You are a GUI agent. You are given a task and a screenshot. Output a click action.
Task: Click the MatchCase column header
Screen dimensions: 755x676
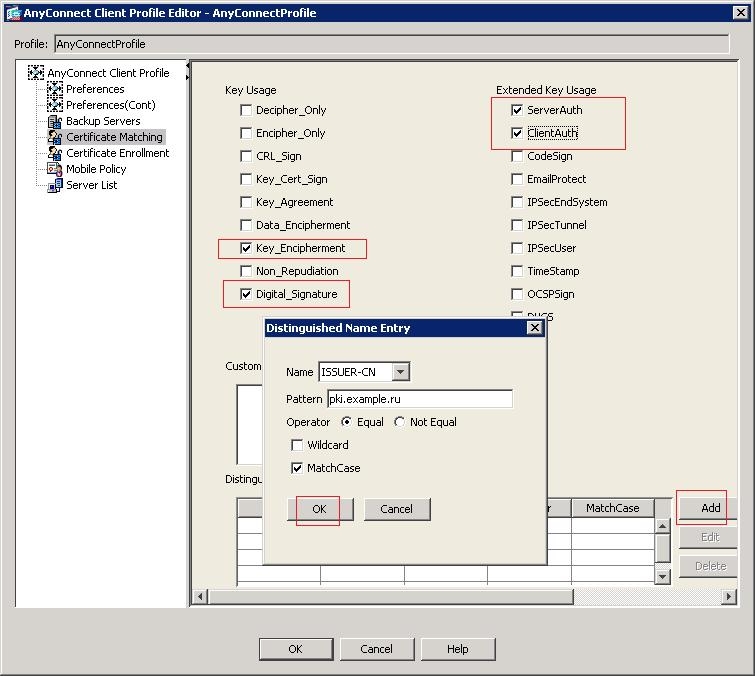[x=612, y=508]
